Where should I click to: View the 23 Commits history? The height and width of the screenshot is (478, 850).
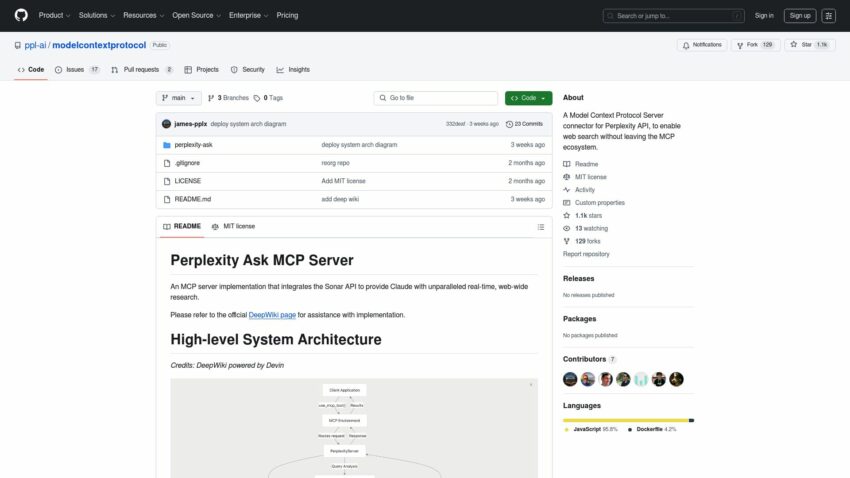coord(524,124)
